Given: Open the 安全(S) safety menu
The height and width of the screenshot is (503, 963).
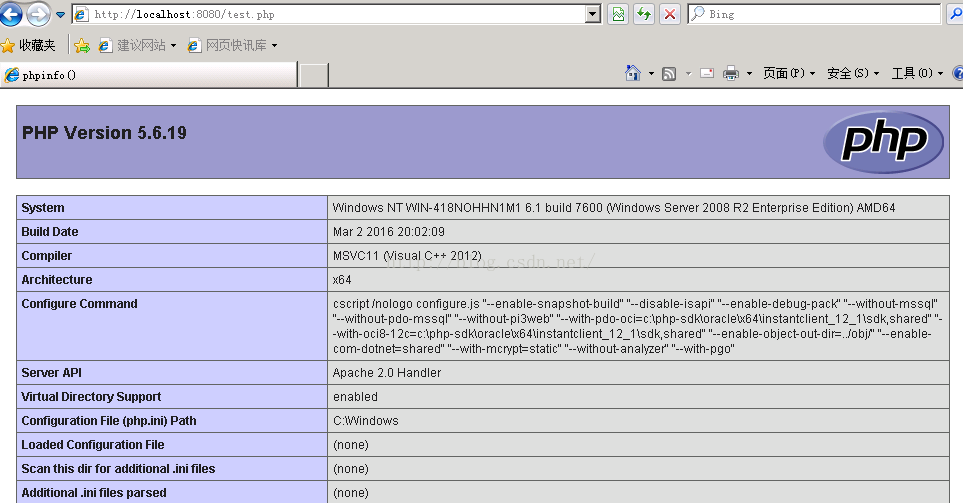Looking at the screenshot, I should pos(853,73).
